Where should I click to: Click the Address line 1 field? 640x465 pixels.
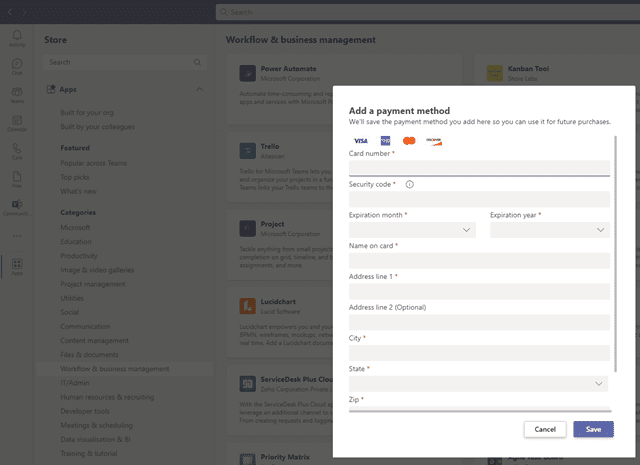point(479,291)
